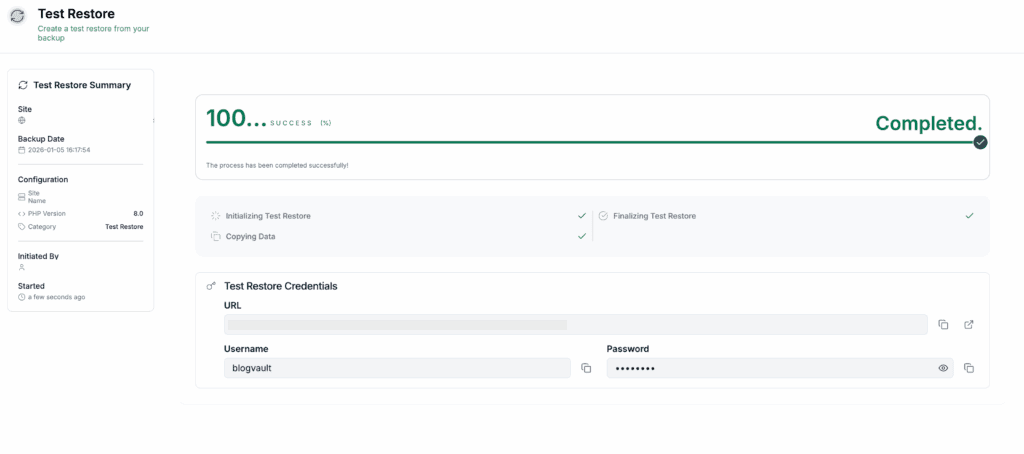Screen dimensions: 1024x454
Task: Click the green progress bar
Action: coord(589,142)
